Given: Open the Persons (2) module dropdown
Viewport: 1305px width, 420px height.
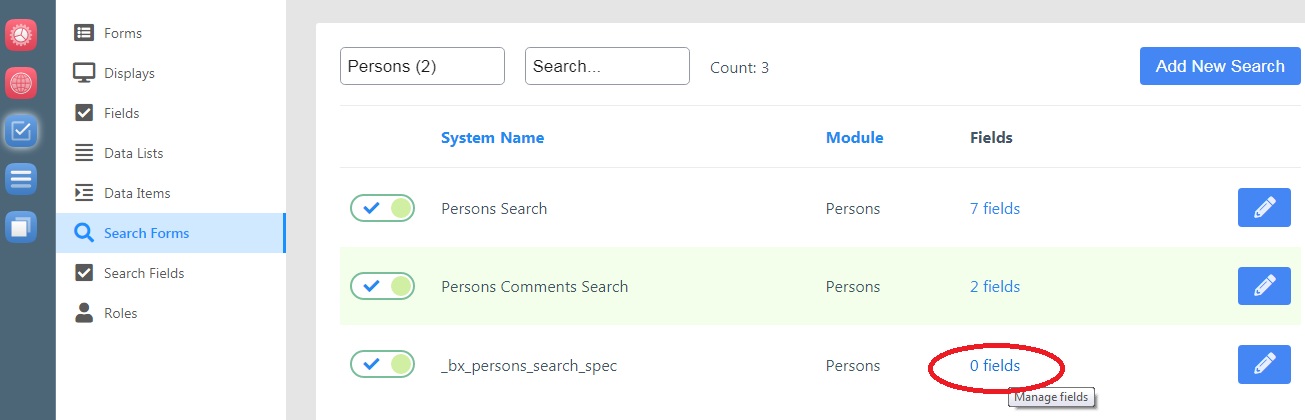Looking at the screenshot, I should point(422,66).
